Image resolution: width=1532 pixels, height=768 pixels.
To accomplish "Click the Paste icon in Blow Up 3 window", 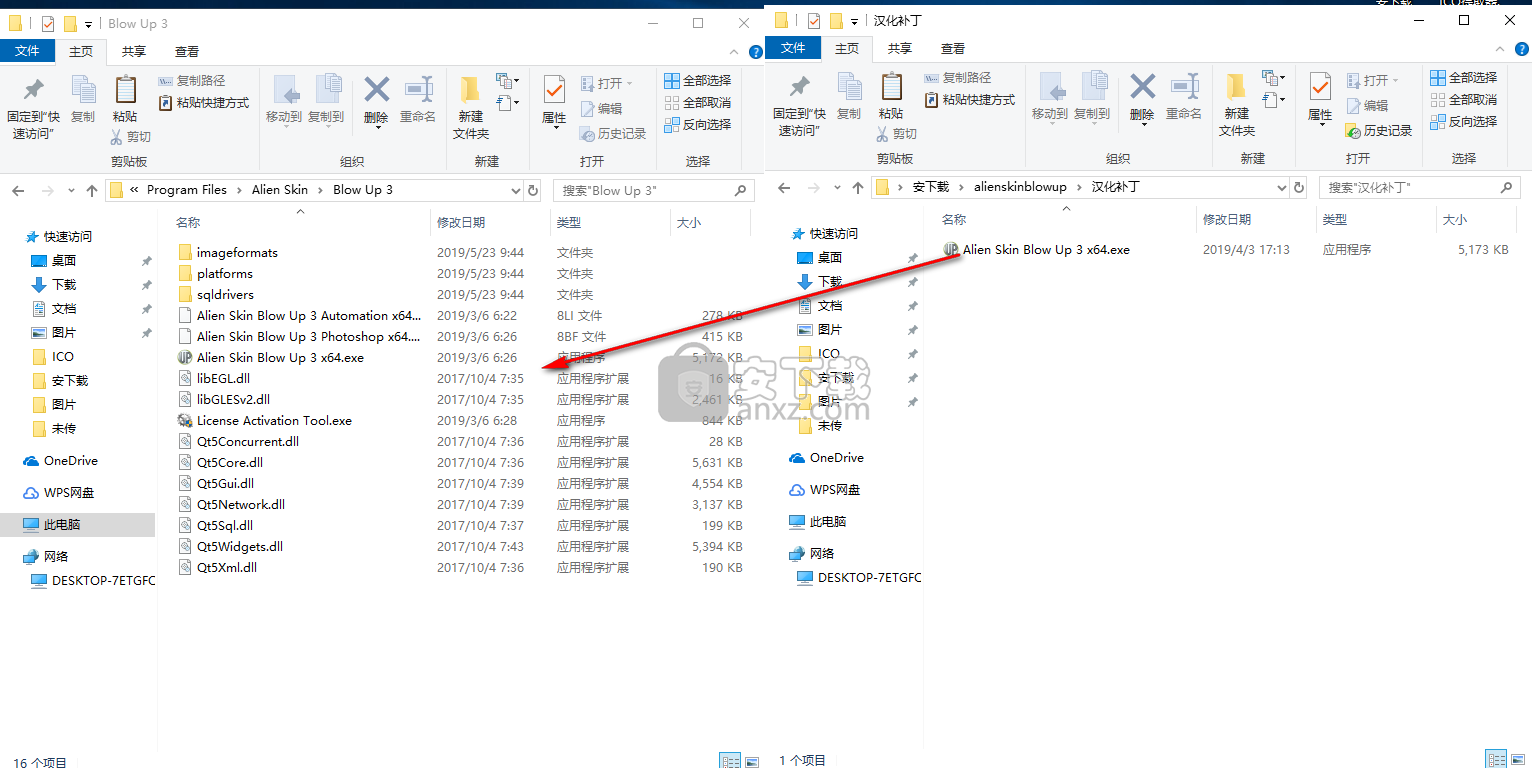I will 125,100.
